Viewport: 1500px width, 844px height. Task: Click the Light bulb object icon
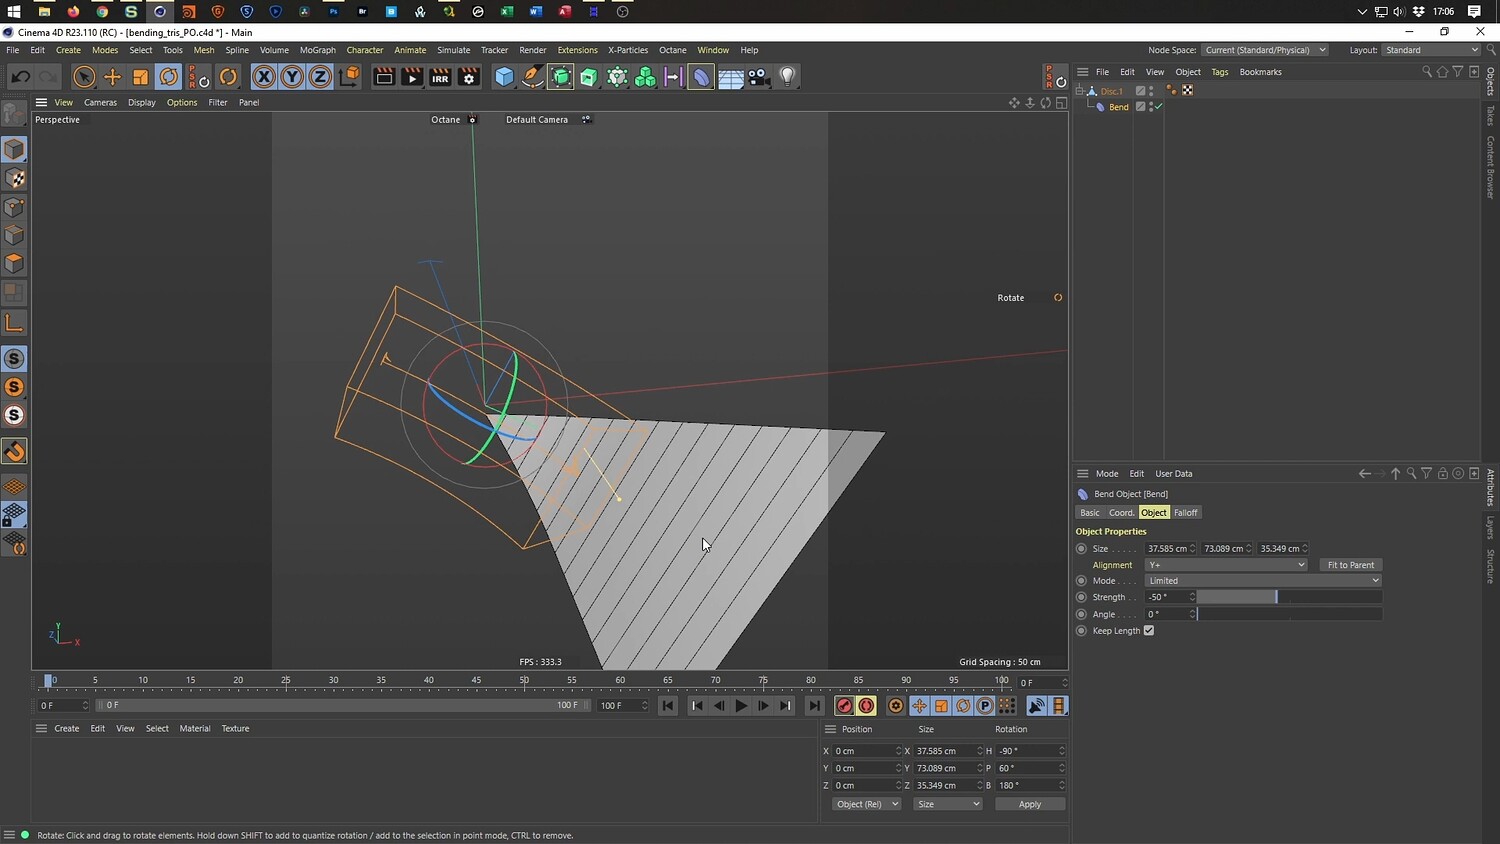pos(788,77)
